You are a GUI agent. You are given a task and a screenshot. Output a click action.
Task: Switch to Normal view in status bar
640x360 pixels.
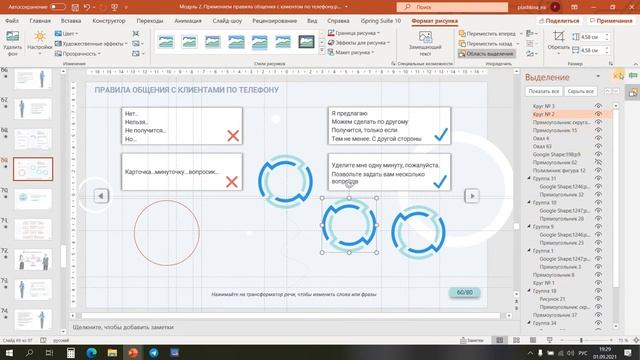500,340
